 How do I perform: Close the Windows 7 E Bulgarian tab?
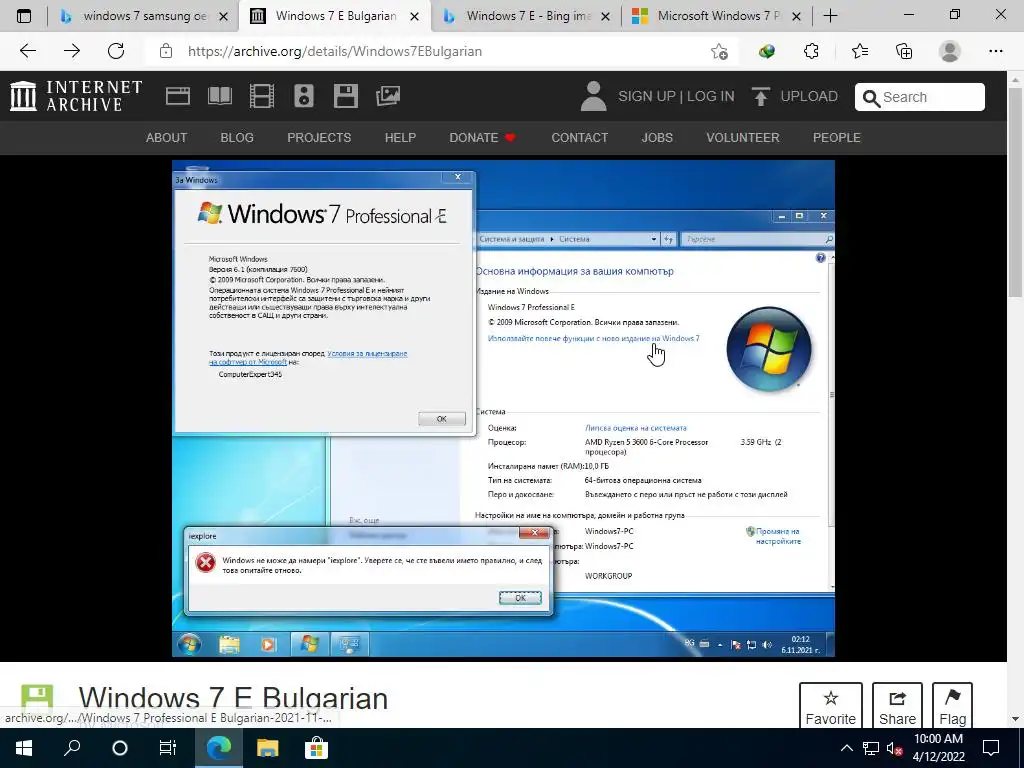414,16
